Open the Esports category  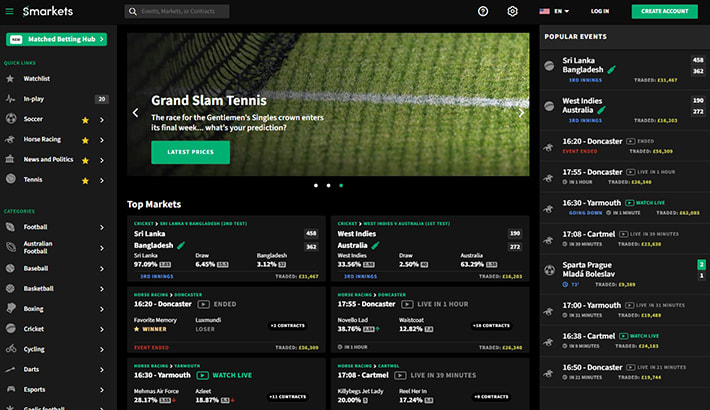(x=34, y=389)
